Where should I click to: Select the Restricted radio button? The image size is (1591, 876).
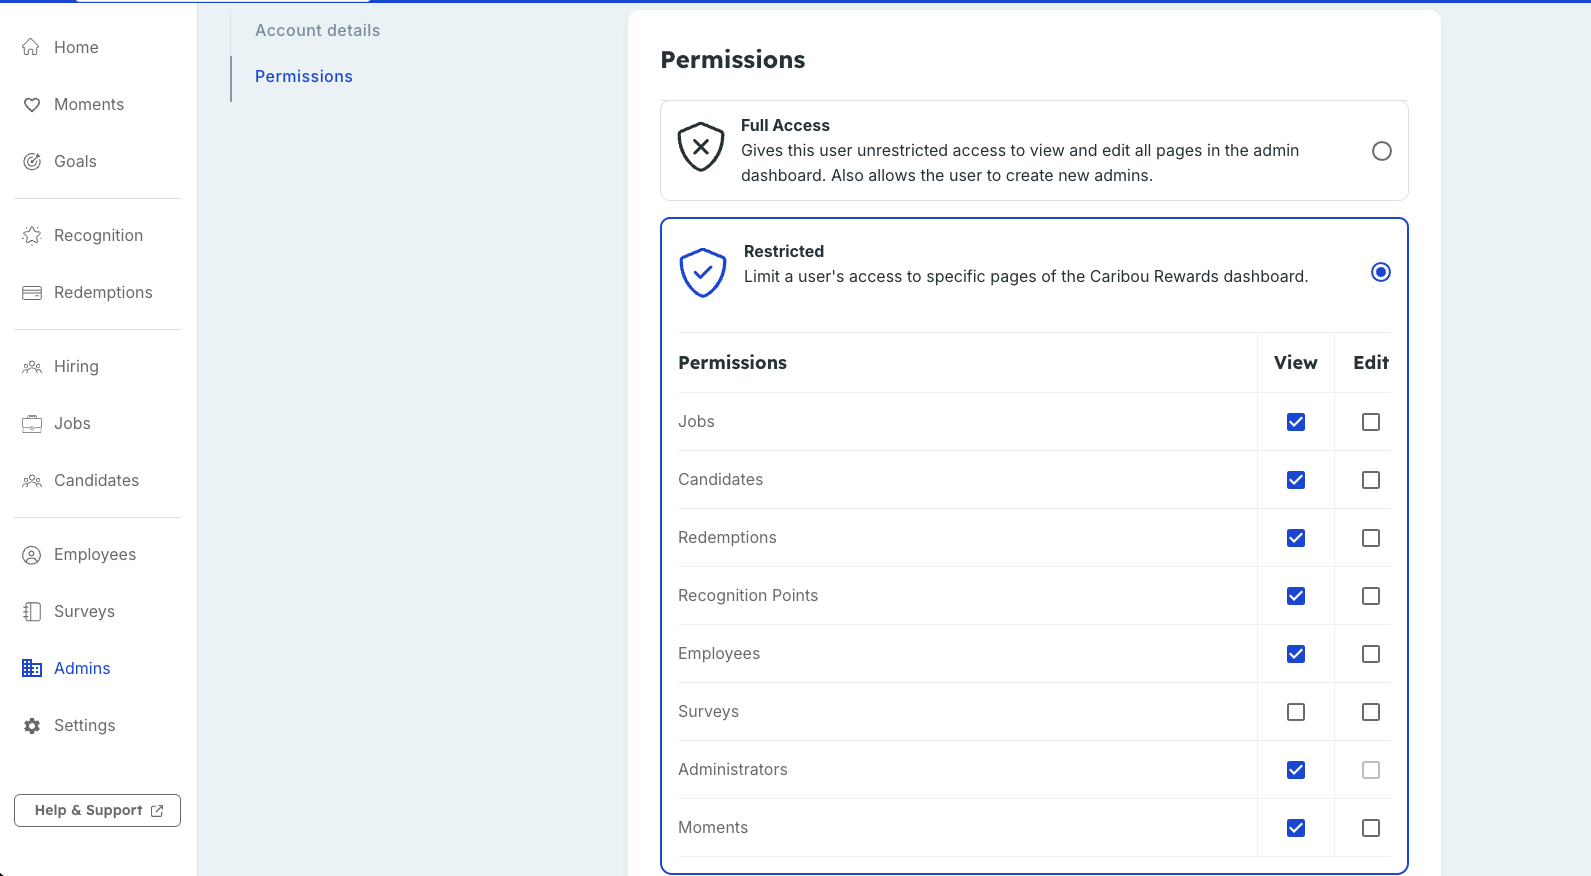click(x=1381, y=272)
